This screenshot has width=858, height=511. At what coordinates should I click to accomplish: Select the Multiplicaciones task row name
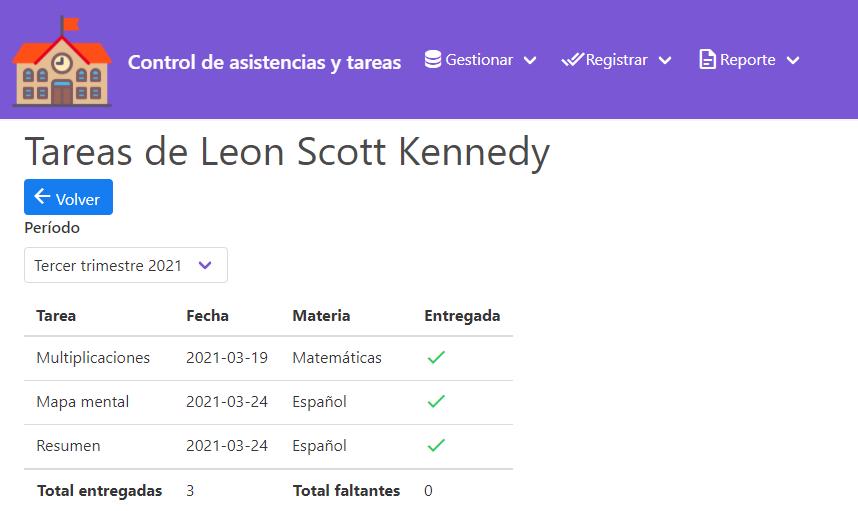tap(93, 358)
